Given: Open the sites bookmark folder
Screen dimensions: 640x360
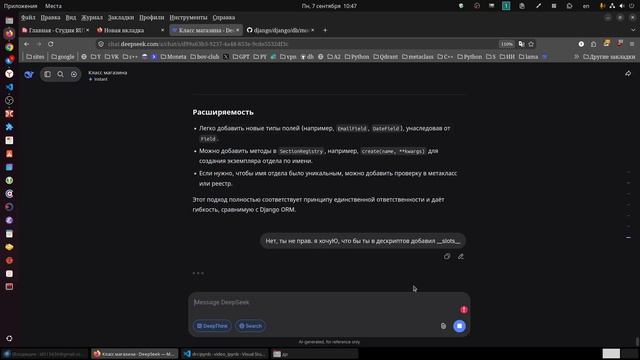Looking at the screenshot, I should pos(35,57).
